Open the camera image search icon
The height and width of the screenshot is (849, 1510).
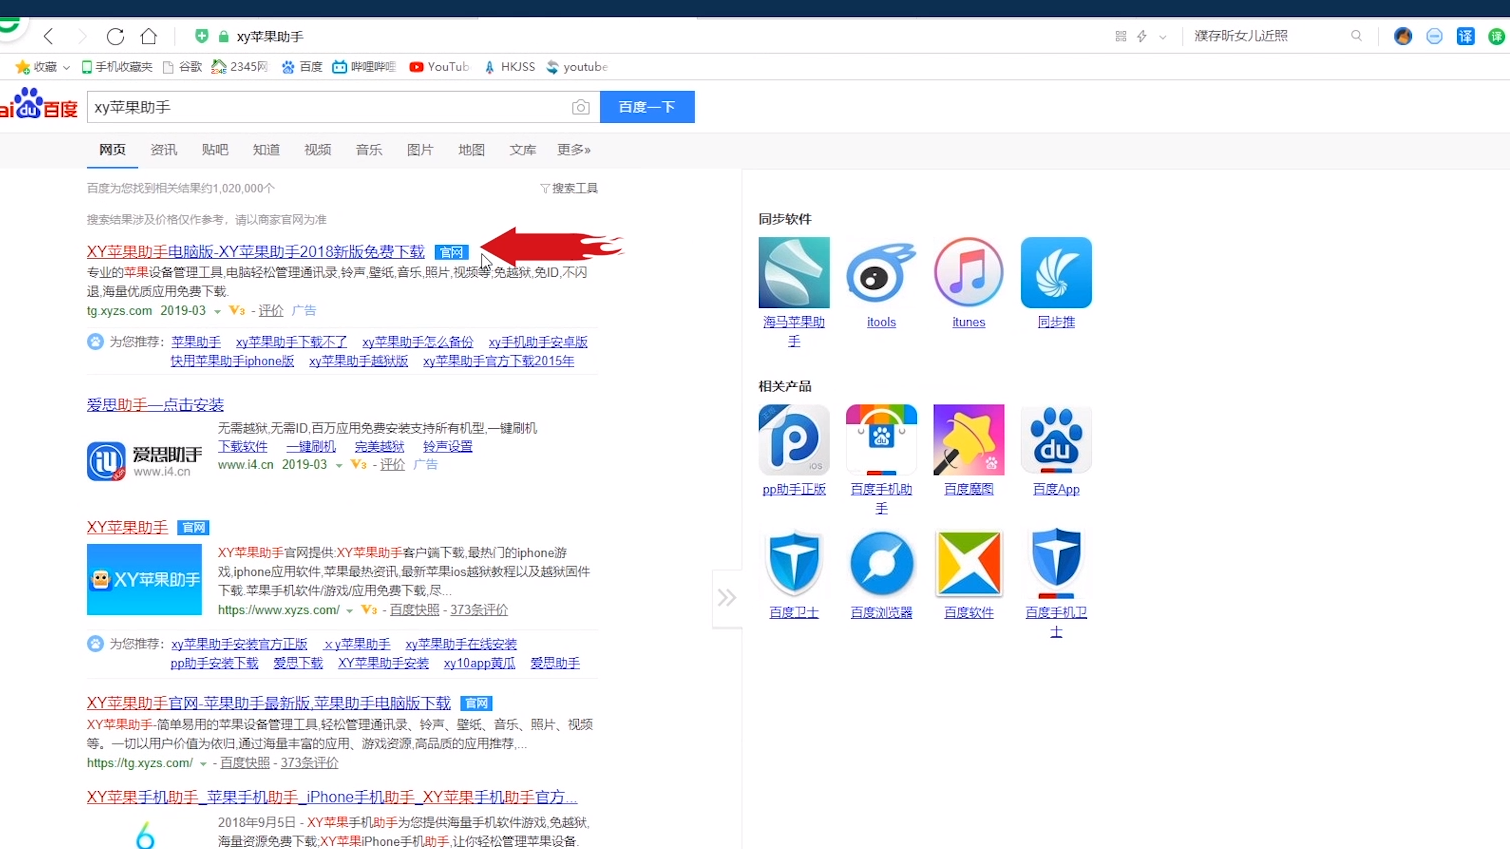[580, 107]
